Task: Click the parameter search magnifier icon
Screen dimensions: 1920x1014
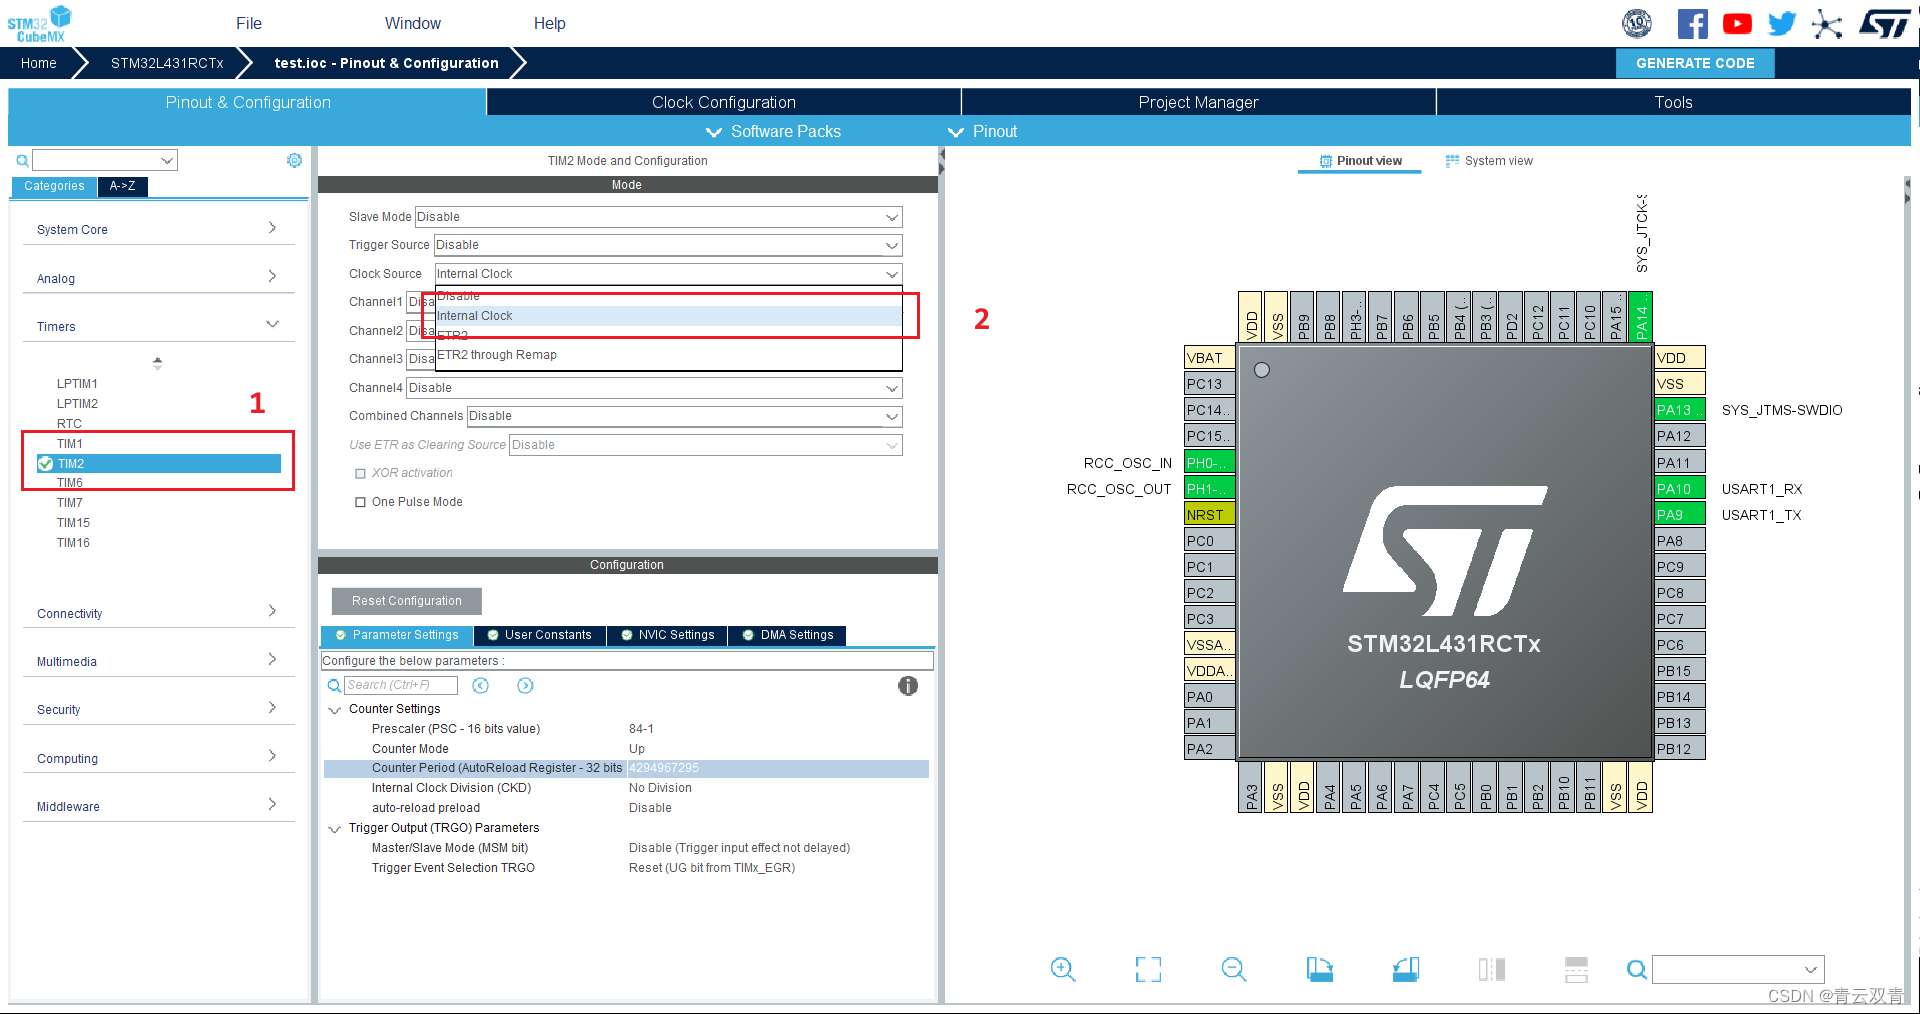Action: tap(334, 686)
